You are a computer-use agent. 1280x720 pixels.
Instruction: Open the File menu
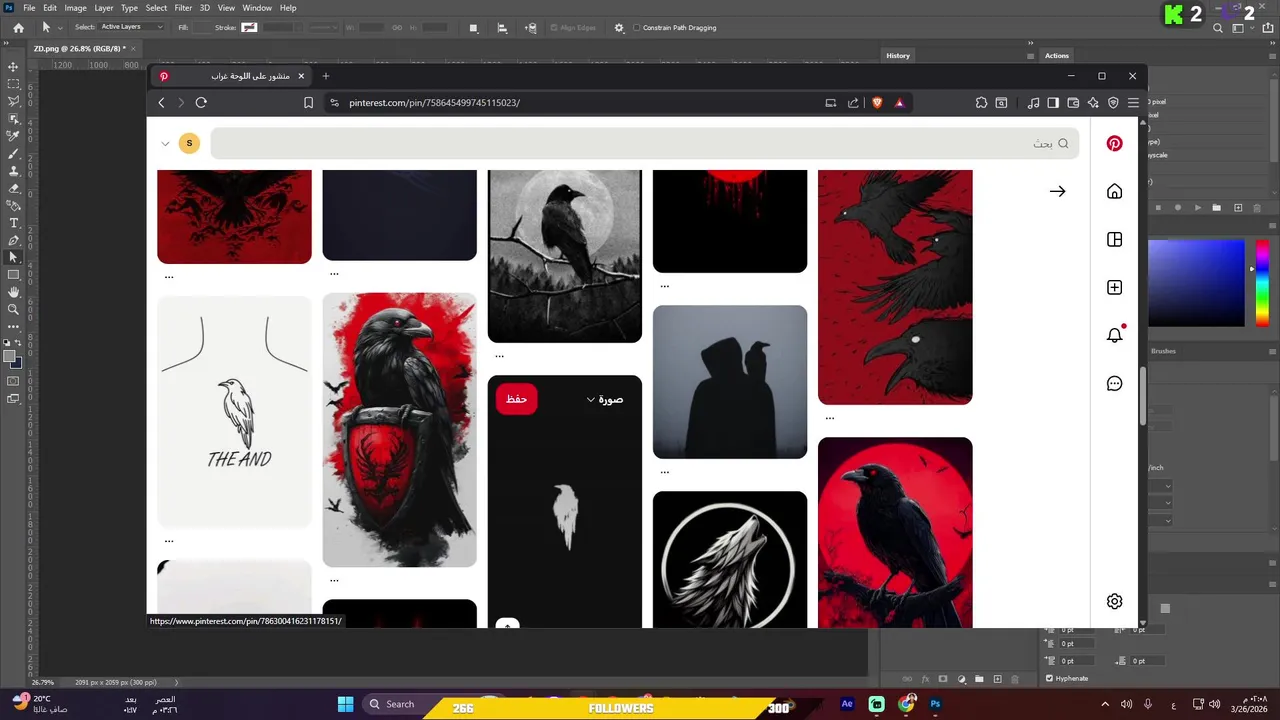[x=29, y=8]
